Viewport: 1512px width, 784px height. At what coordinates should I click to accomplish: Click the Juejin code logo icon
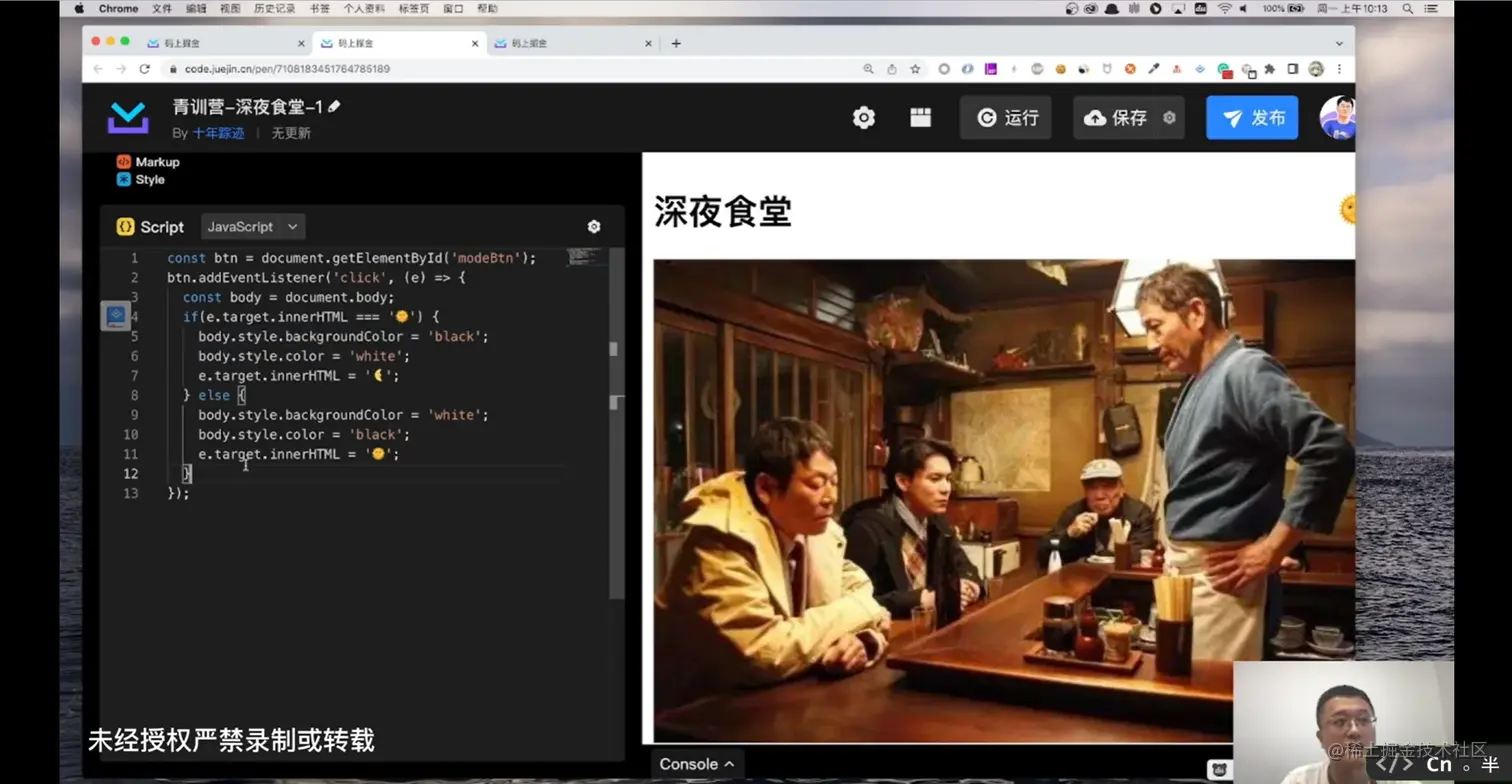click(128, 118)
